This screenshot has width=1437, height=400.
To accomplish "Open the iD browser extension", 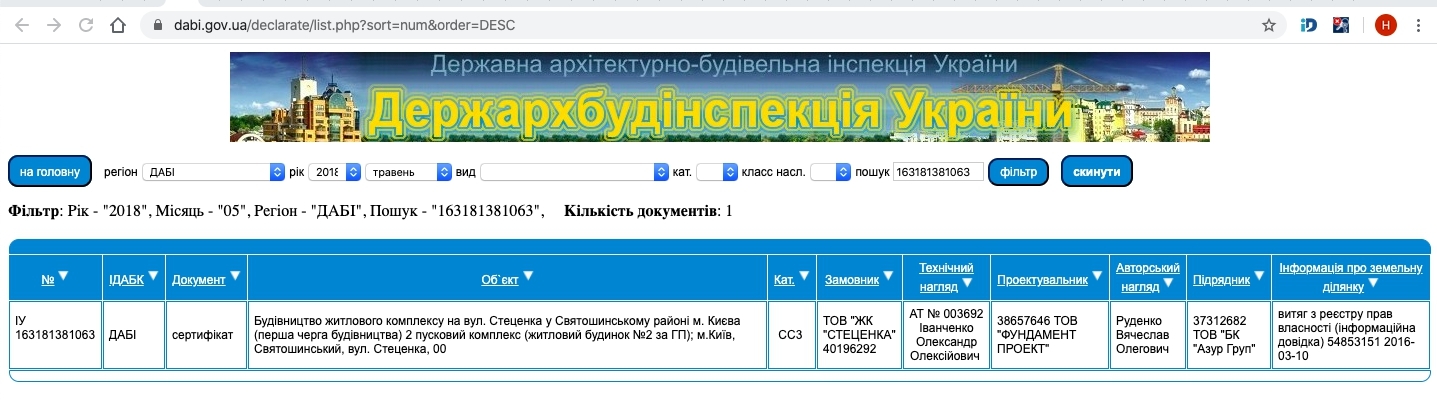I will click(x=1309, y=25).
